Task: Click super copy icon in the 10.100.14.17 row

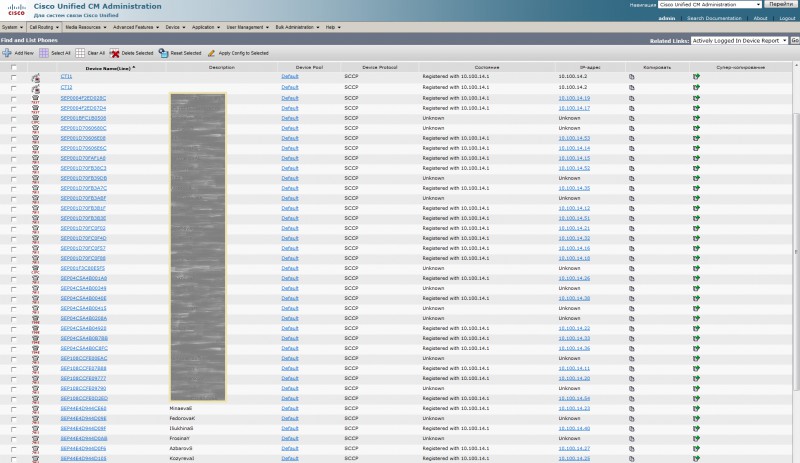Action: tap(696, 108)
